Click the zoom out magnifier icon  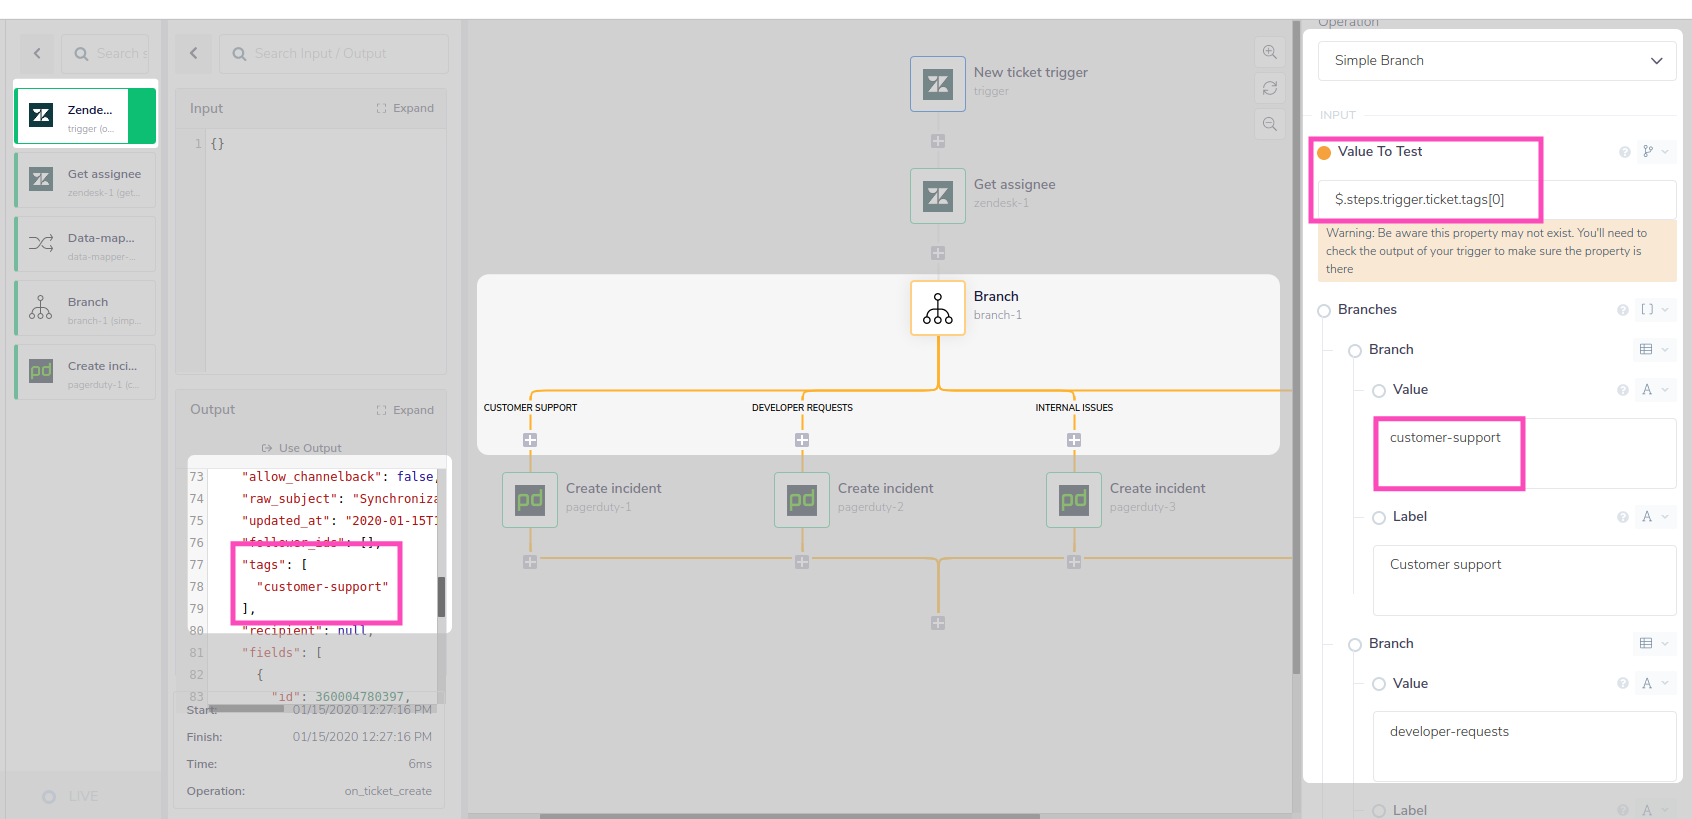coord(1269,124)
